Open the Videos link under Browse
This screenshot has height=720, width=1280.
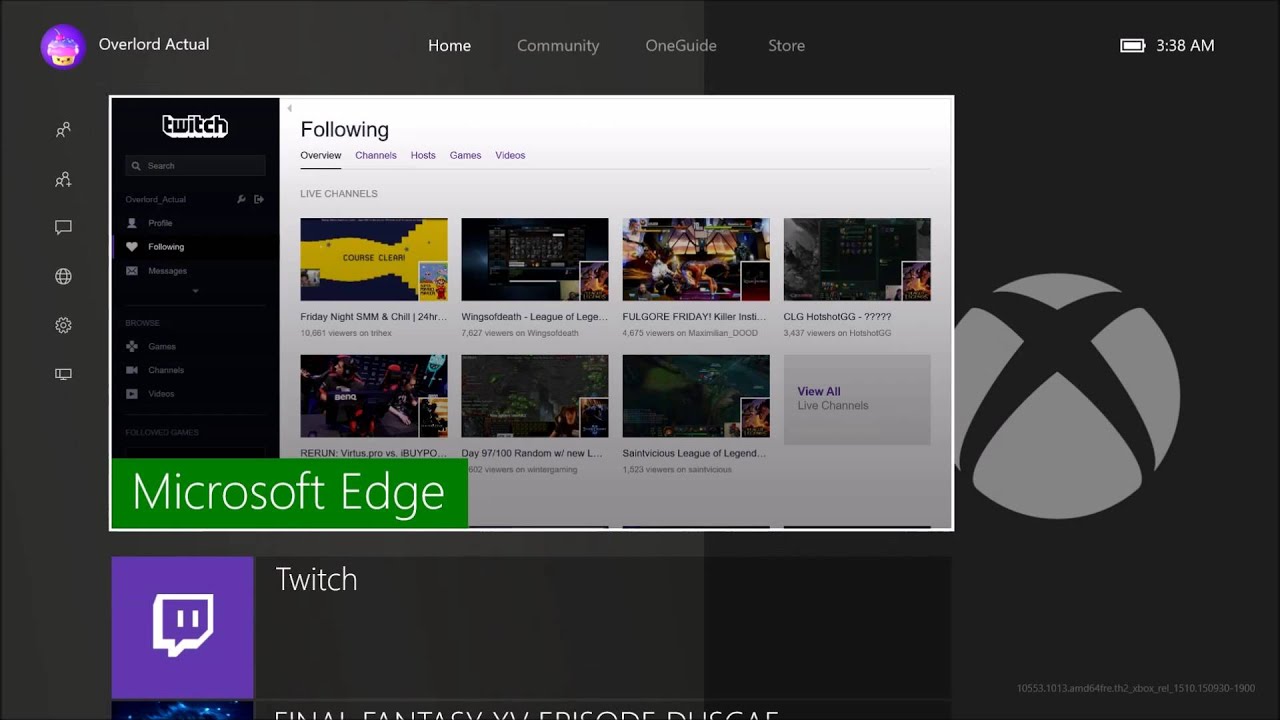(161, 394)
